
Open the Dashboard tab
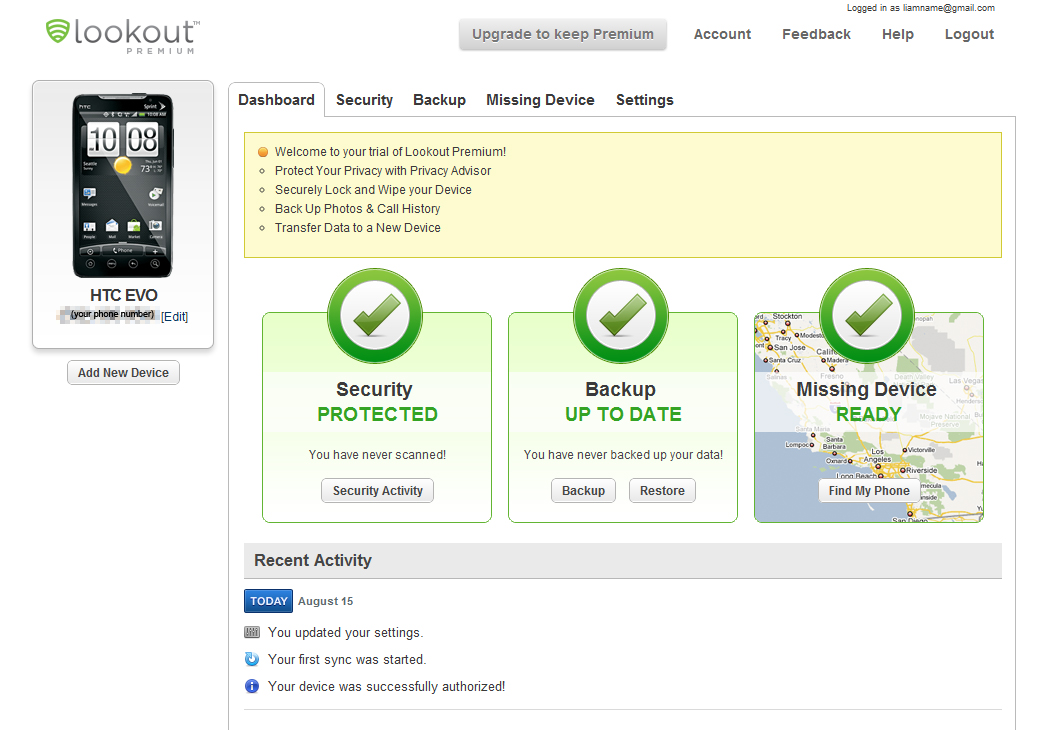276,100
